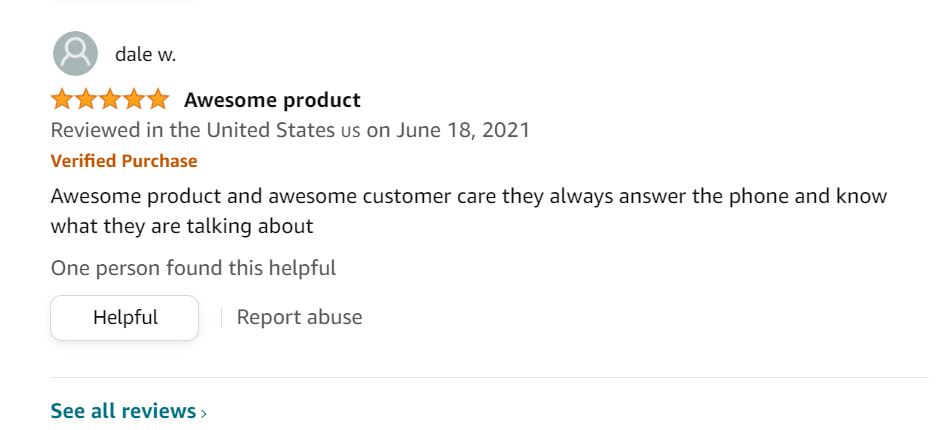
Task: Open the bold 'Awesome product' review title
Action: [272, 100]
